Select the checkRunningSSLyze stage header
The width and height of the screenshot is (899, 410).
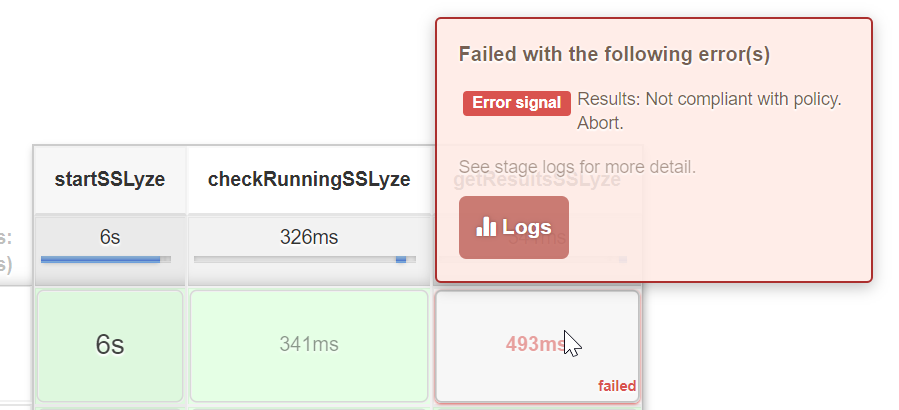coord(309,180)
